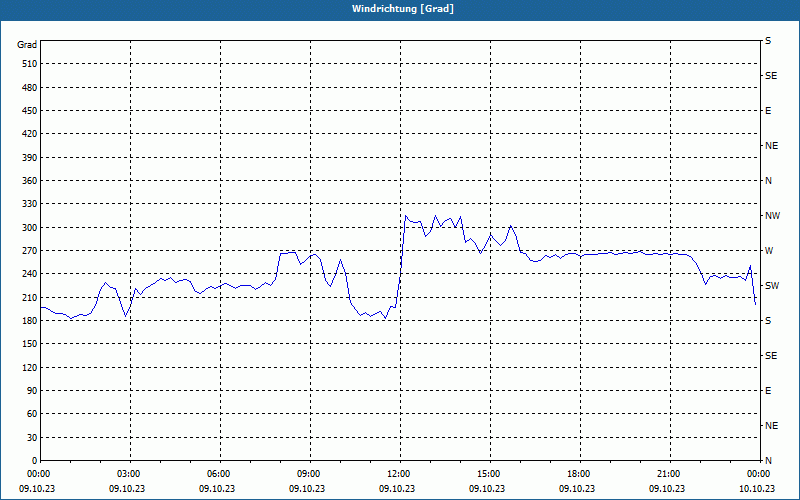
Task: Select the 09.10.23 date under 18:00
Action: [x=577, y=489]
